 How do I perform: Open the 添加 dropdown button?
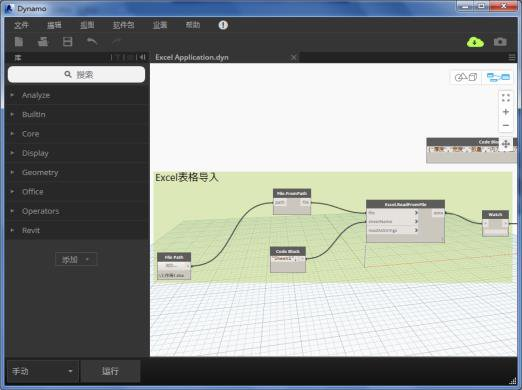pyautogui.click(x=76, y=259)
